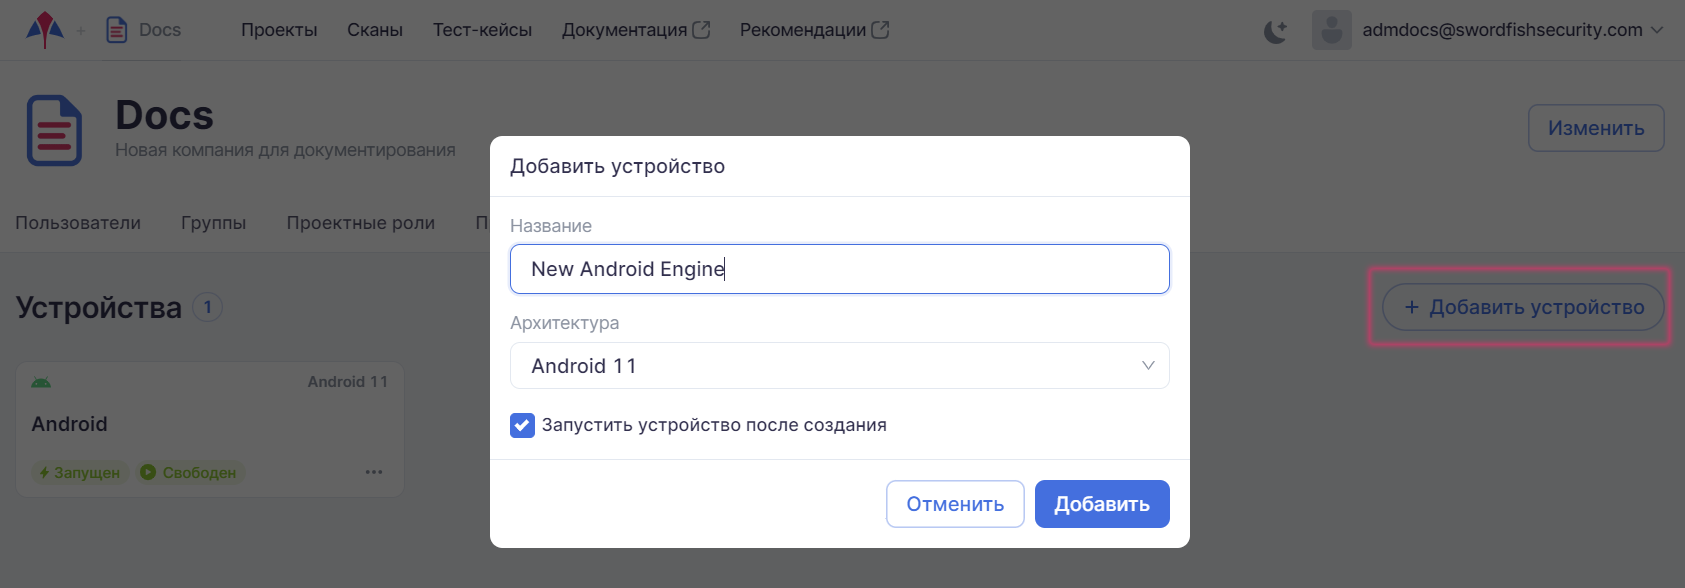The image size is (1685, 588).
Task: Open the admdocs account dropdown chevron
Action: coord(1657,30)
